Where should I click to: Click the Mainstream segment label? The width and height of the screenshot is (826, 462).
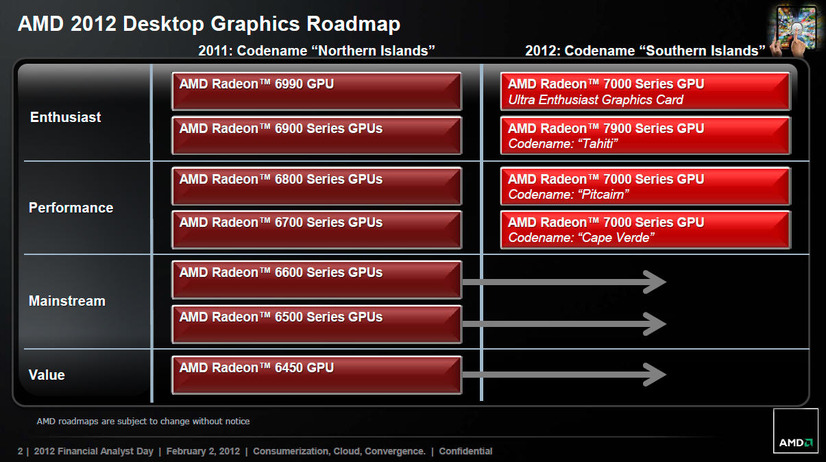[67, 301]
